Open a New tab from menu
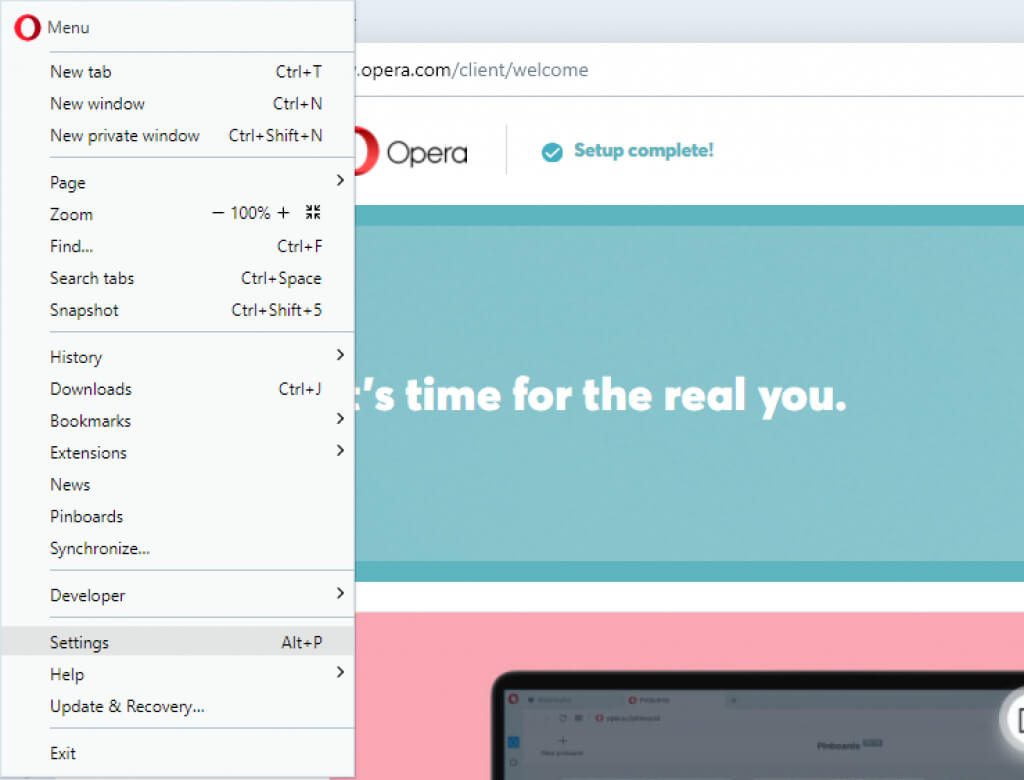Screen dimensions: 1024x780 coord(178,72)
